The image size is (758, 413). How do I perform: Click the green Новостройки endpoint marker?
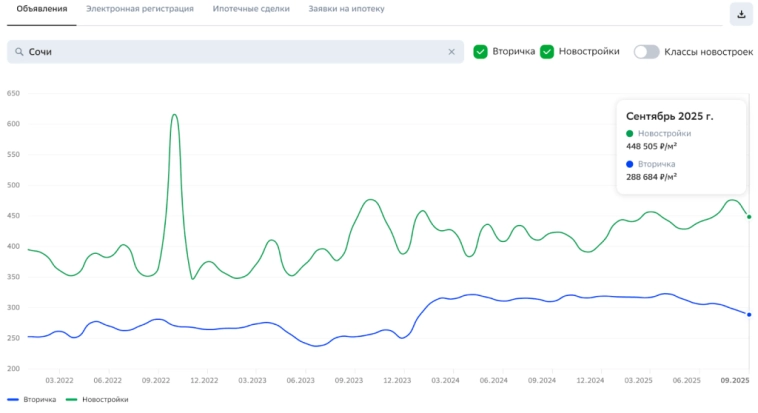pyautogui.click(x=749, y=217)
